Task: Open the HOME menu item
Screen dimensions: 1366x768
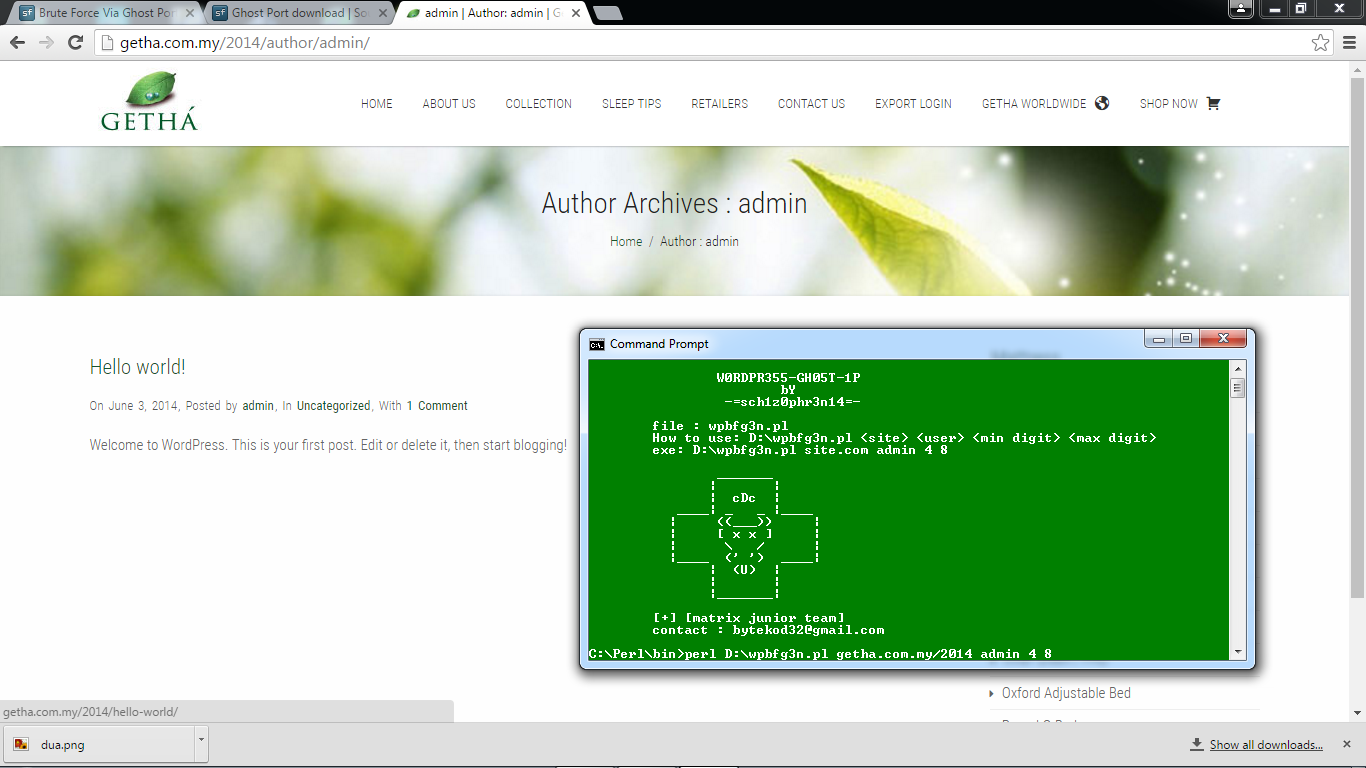Action: point(377,103)
